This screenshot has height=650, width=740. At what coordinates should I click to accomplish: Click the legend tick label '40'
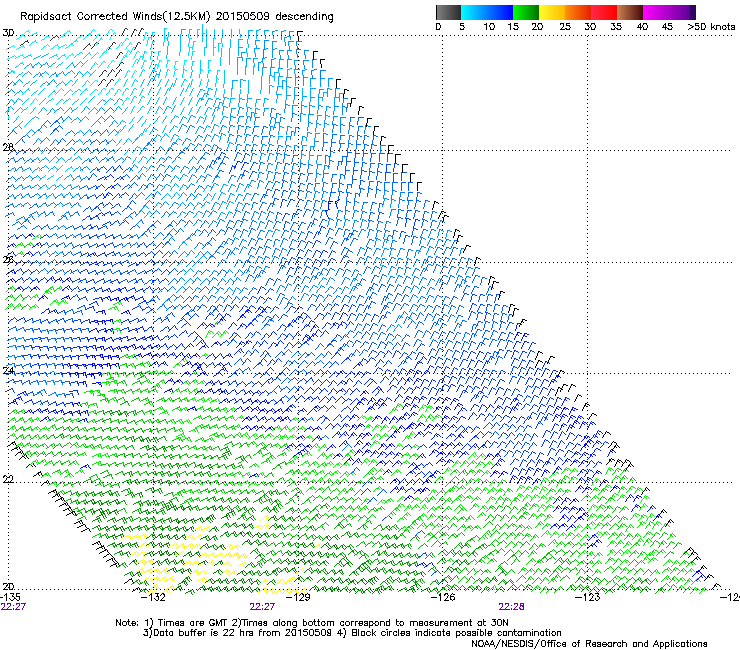642,27
